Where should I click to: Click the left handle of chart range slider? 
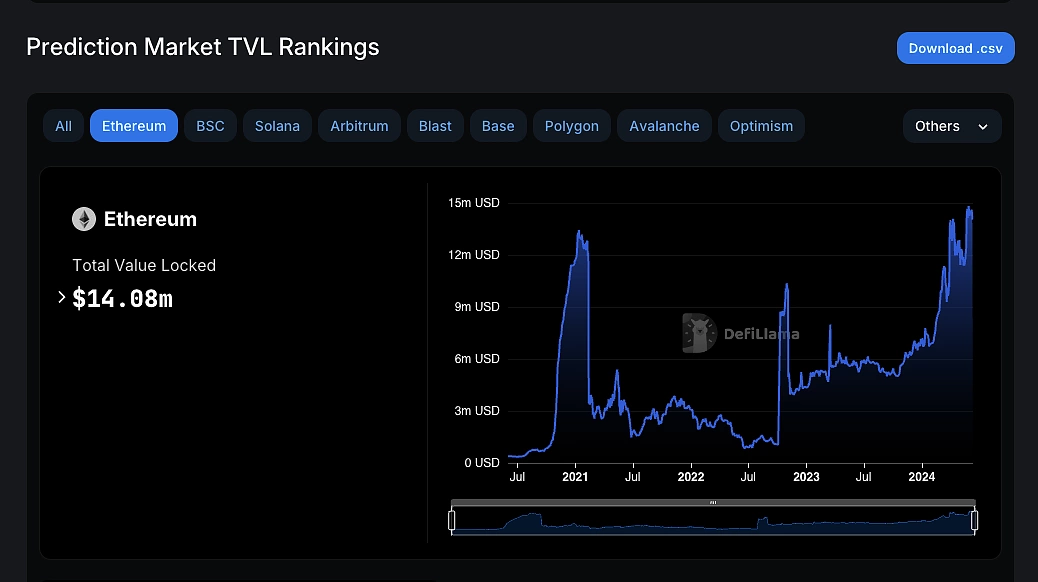pyautogui.click(x=452, y=520)
